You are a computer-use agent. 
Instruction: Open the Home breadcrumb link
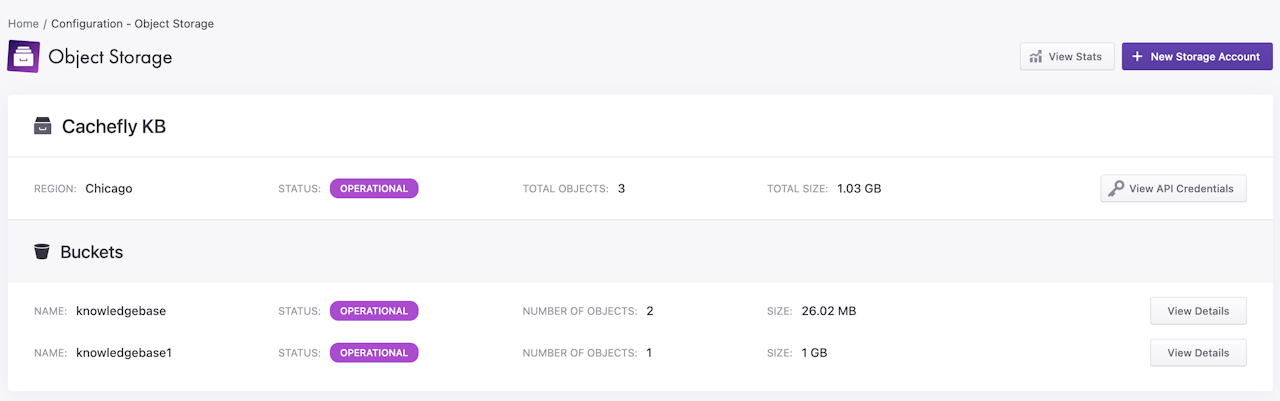23,23
